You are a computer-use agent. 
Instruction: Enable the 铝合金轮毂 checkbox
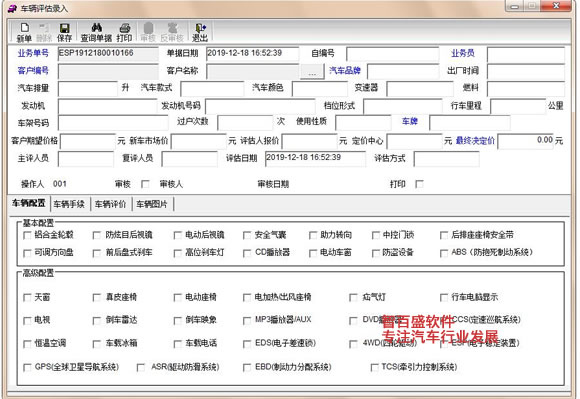tap(27, 235)
